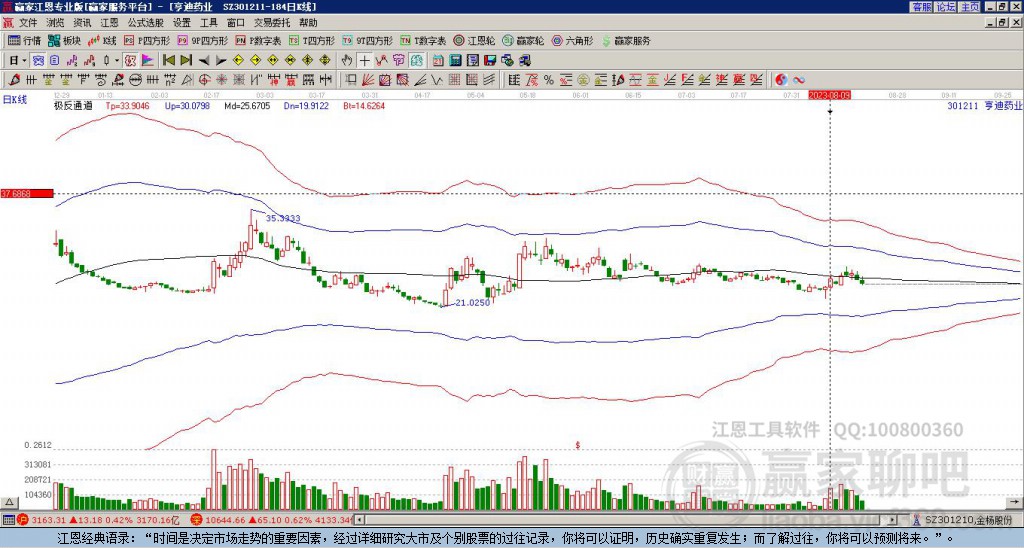Open the 交易委托 menu

(272, 23)
